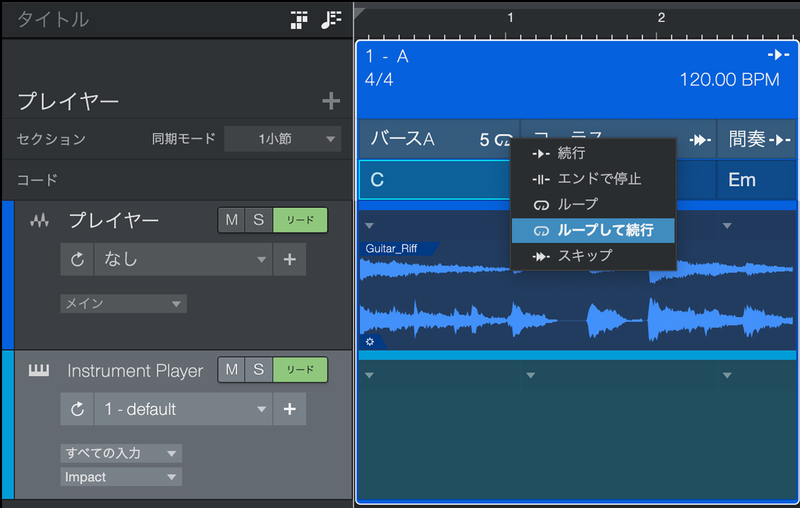The height and width of the screenshot is (508, 800).
Task: Click bar 1 on the timeline ruler
Action: pos(510,18)
